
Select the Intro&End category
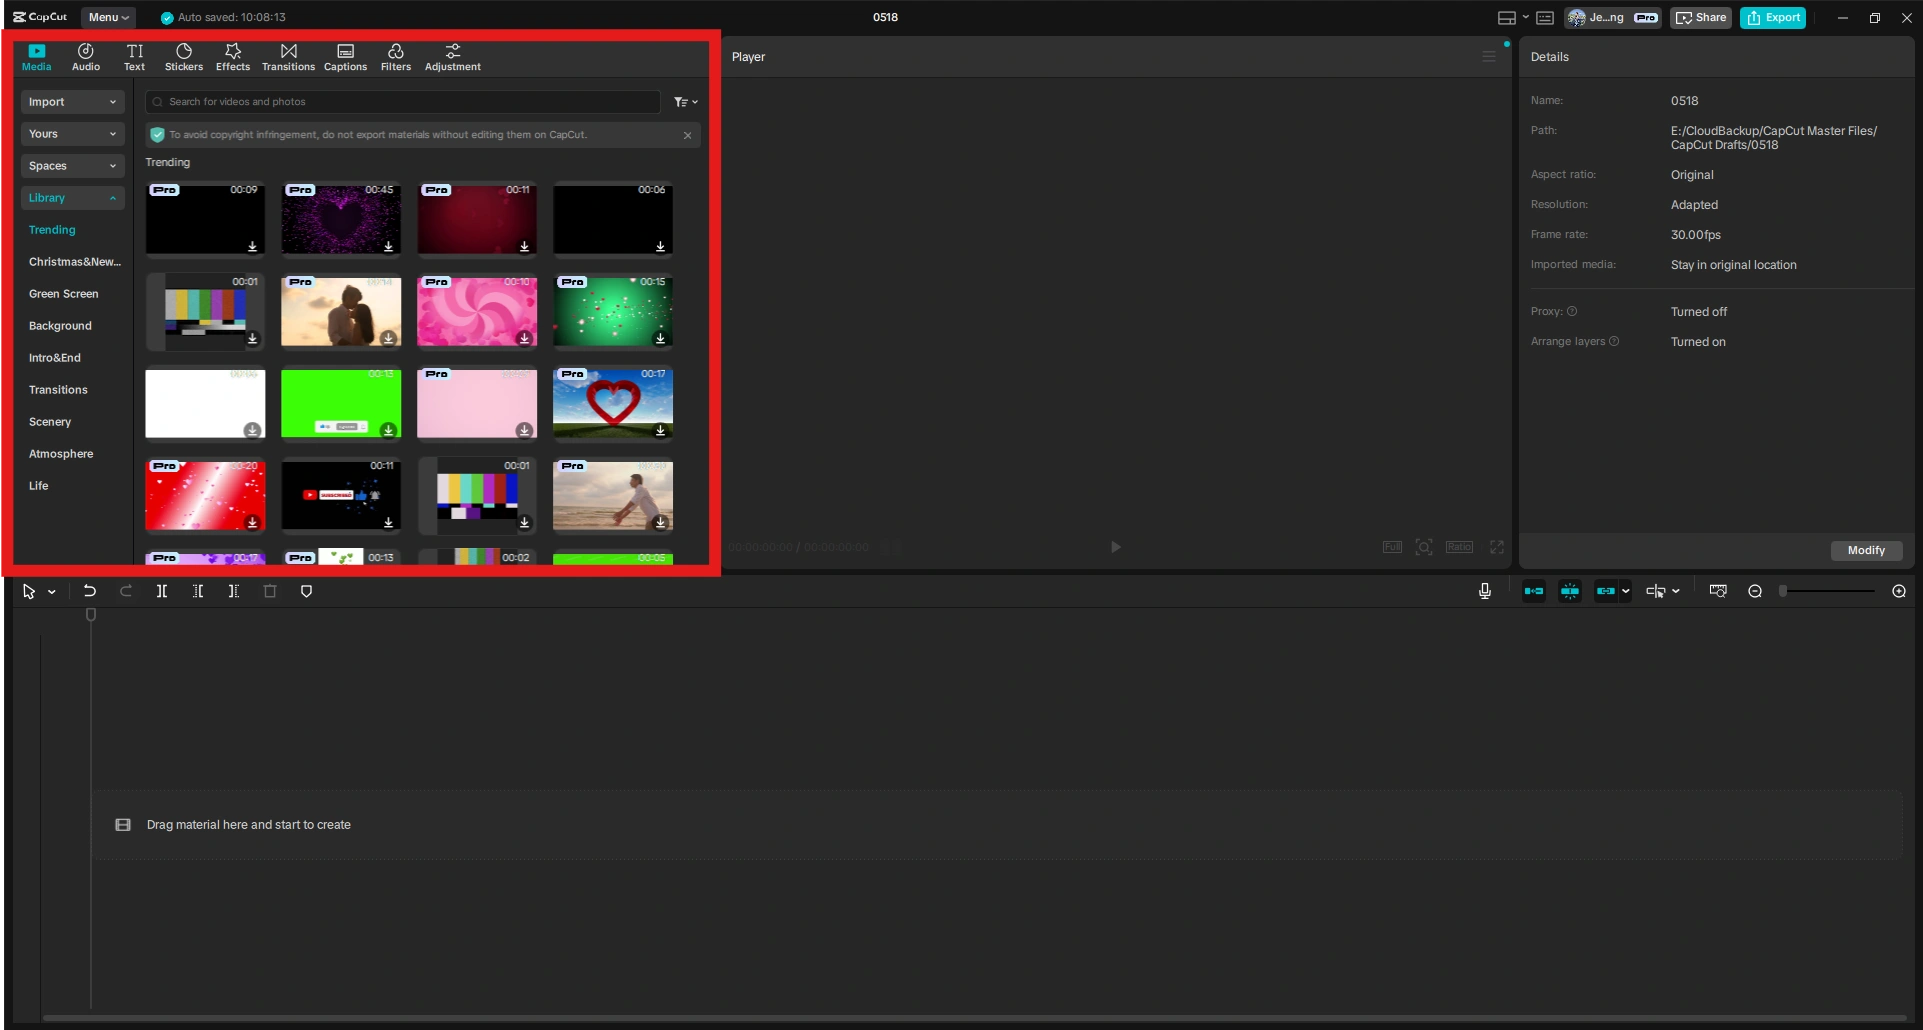(x=55, y=358)
